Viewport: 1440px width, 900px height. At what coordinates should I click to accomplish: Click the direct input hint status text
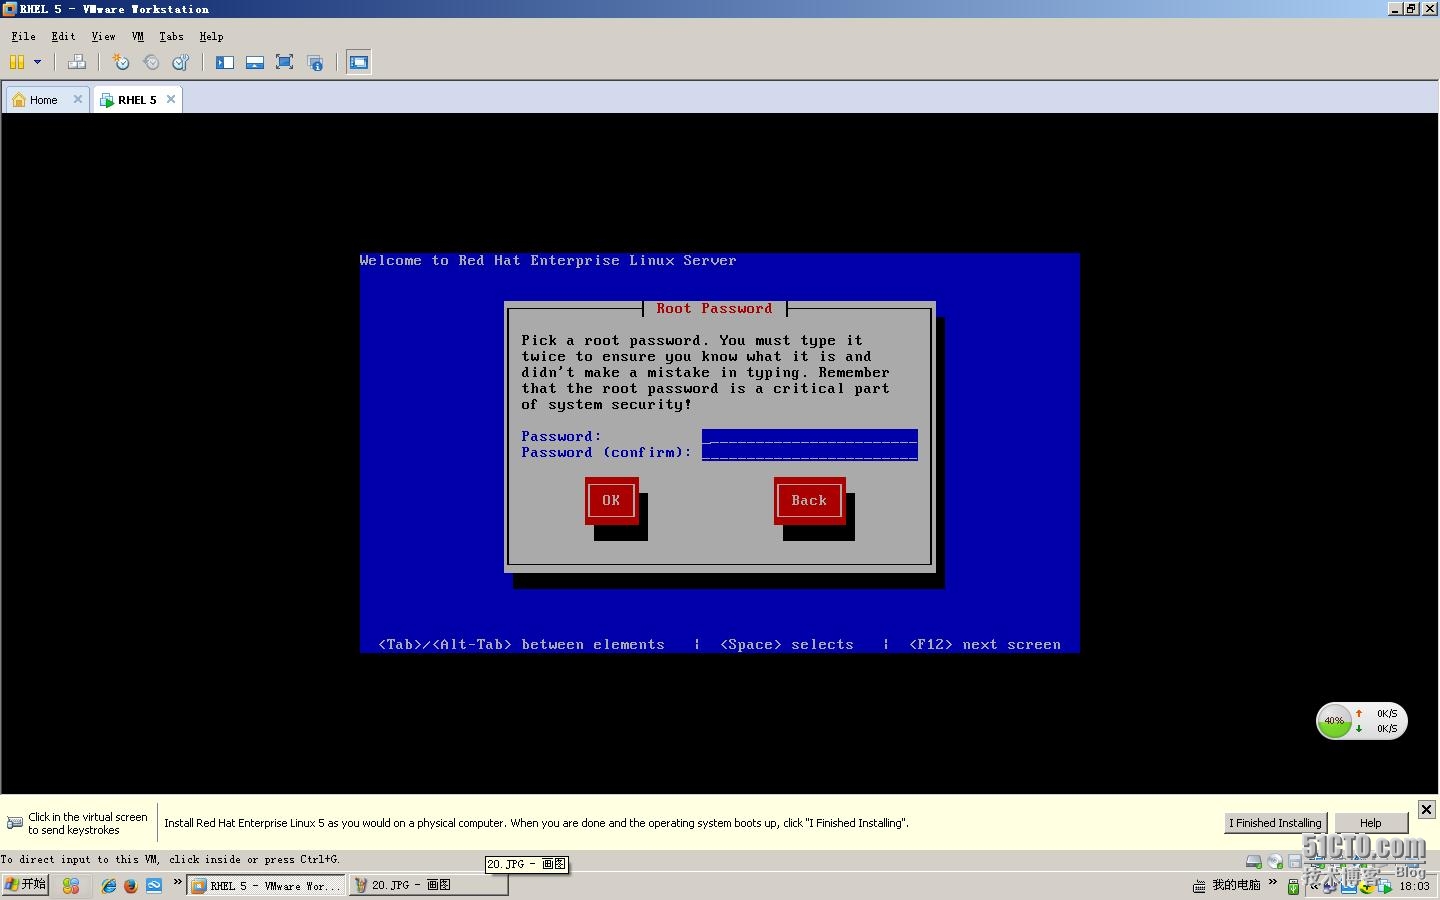171,859
